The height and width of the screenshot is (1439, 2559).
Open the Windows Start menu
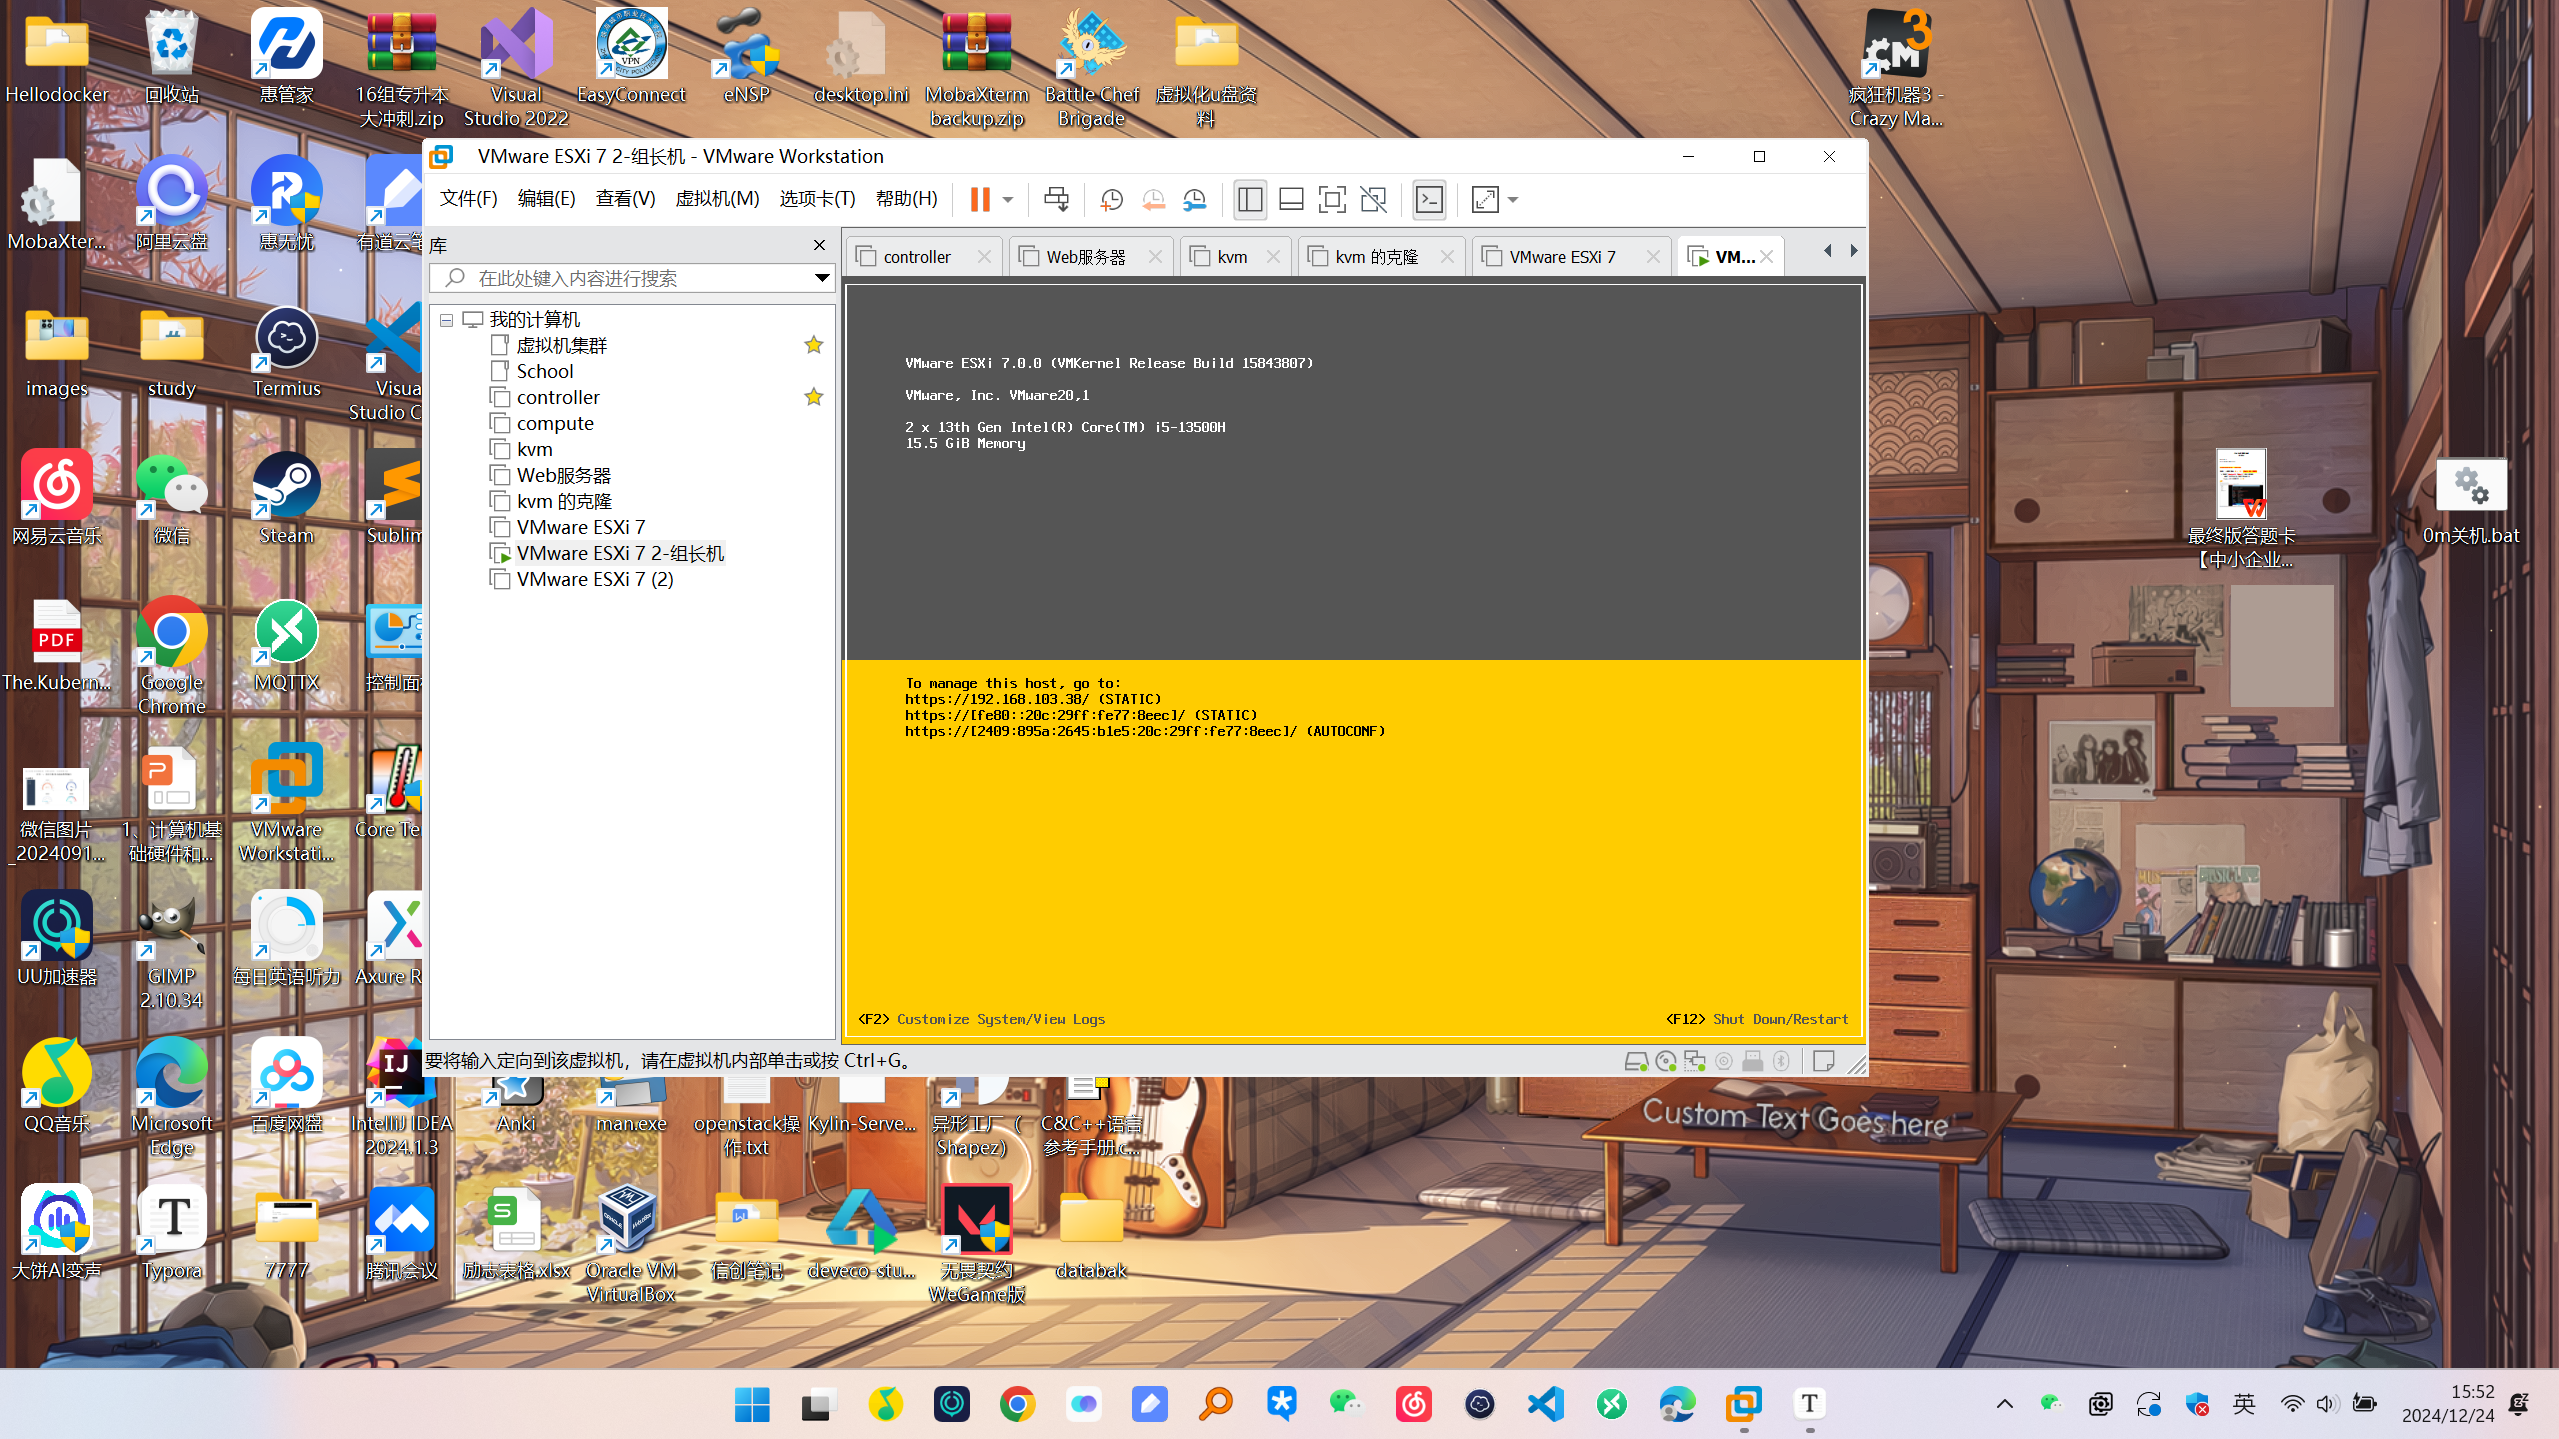(x=751, y=1404)
